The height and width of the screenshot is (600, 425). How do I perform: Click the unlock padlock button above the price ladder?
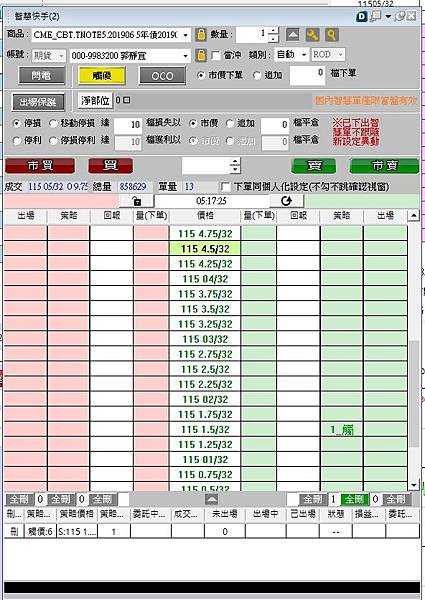tap(137, 201)
